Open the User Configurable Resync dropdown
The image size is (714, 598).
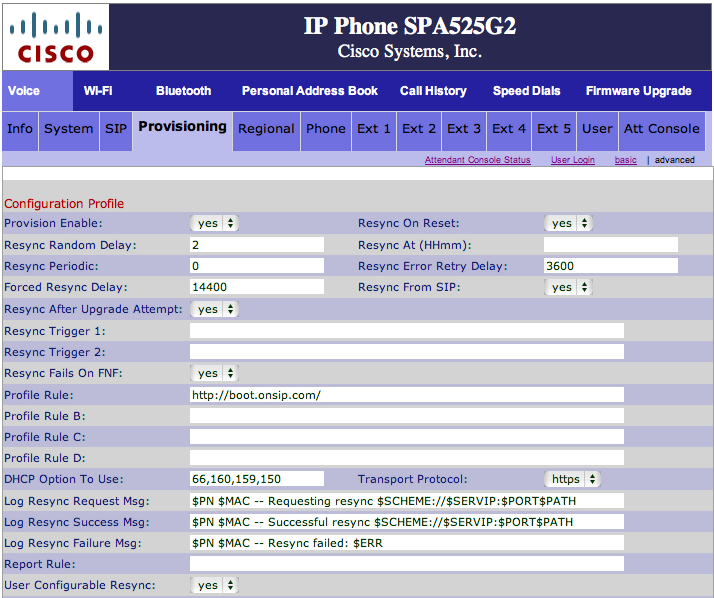(x=214, y=585)
